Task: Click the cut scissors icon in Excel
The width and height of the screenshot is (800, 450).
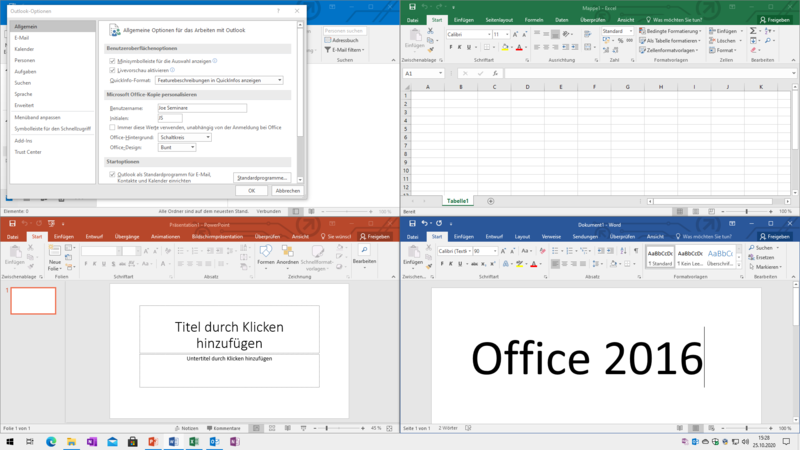Action: [x=431, y=31]
